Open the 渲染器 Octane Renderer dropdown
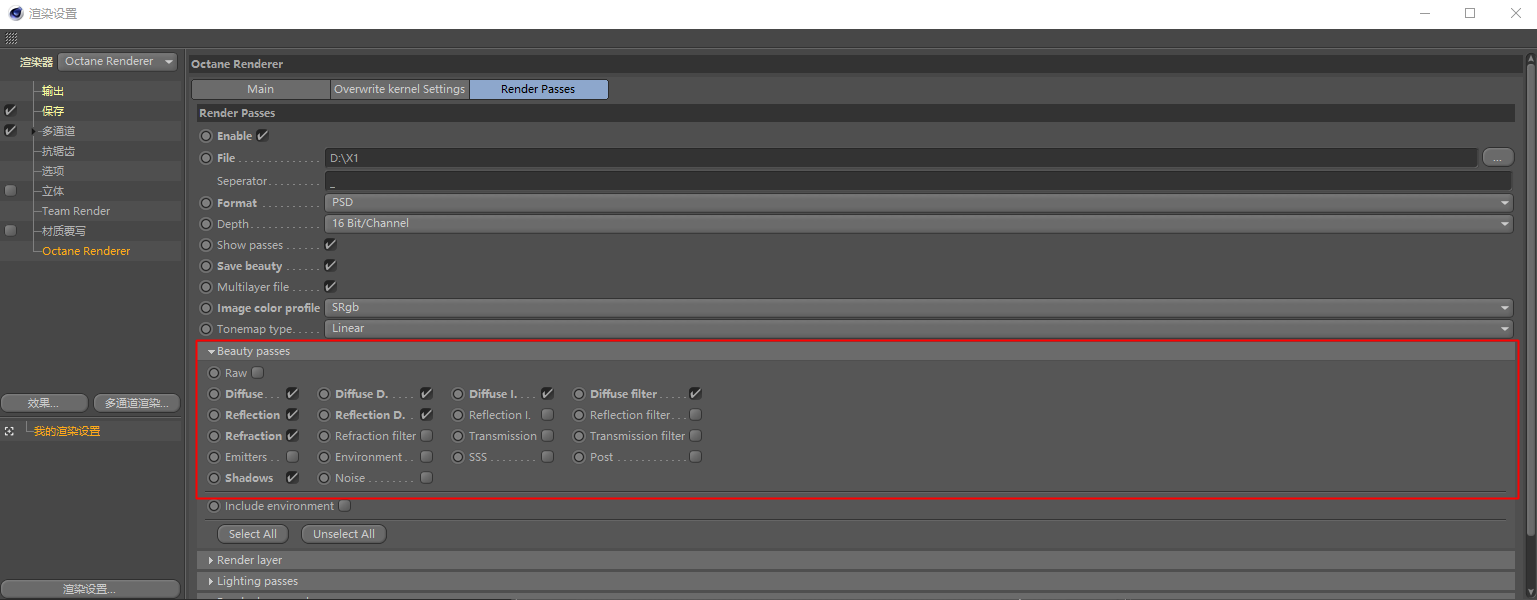Image resolution: width=1537 pixels, height=600 pixels. pos(118,62)
